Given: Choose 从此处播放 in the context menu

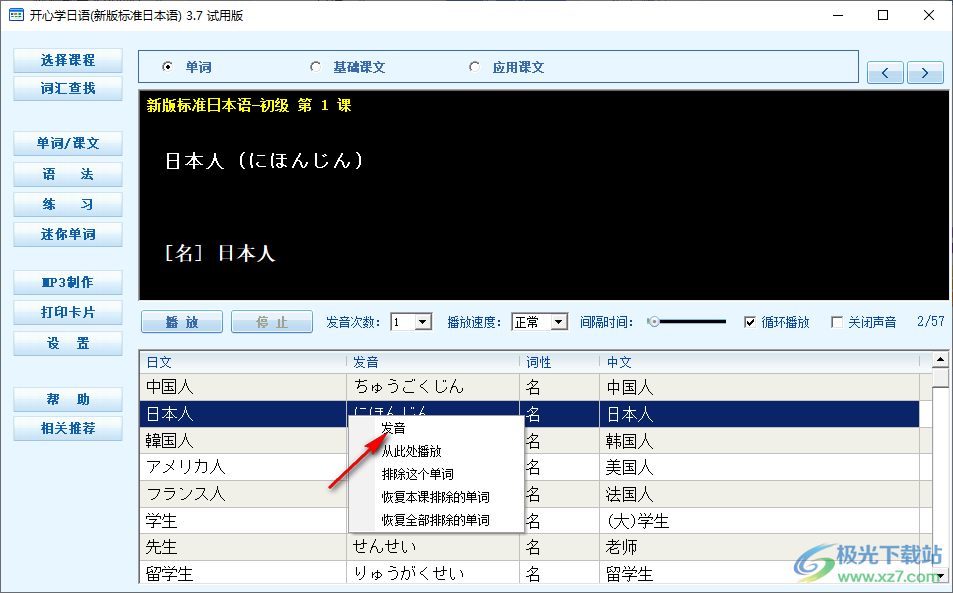Looking at the screenshot, I should pos(436,451).
